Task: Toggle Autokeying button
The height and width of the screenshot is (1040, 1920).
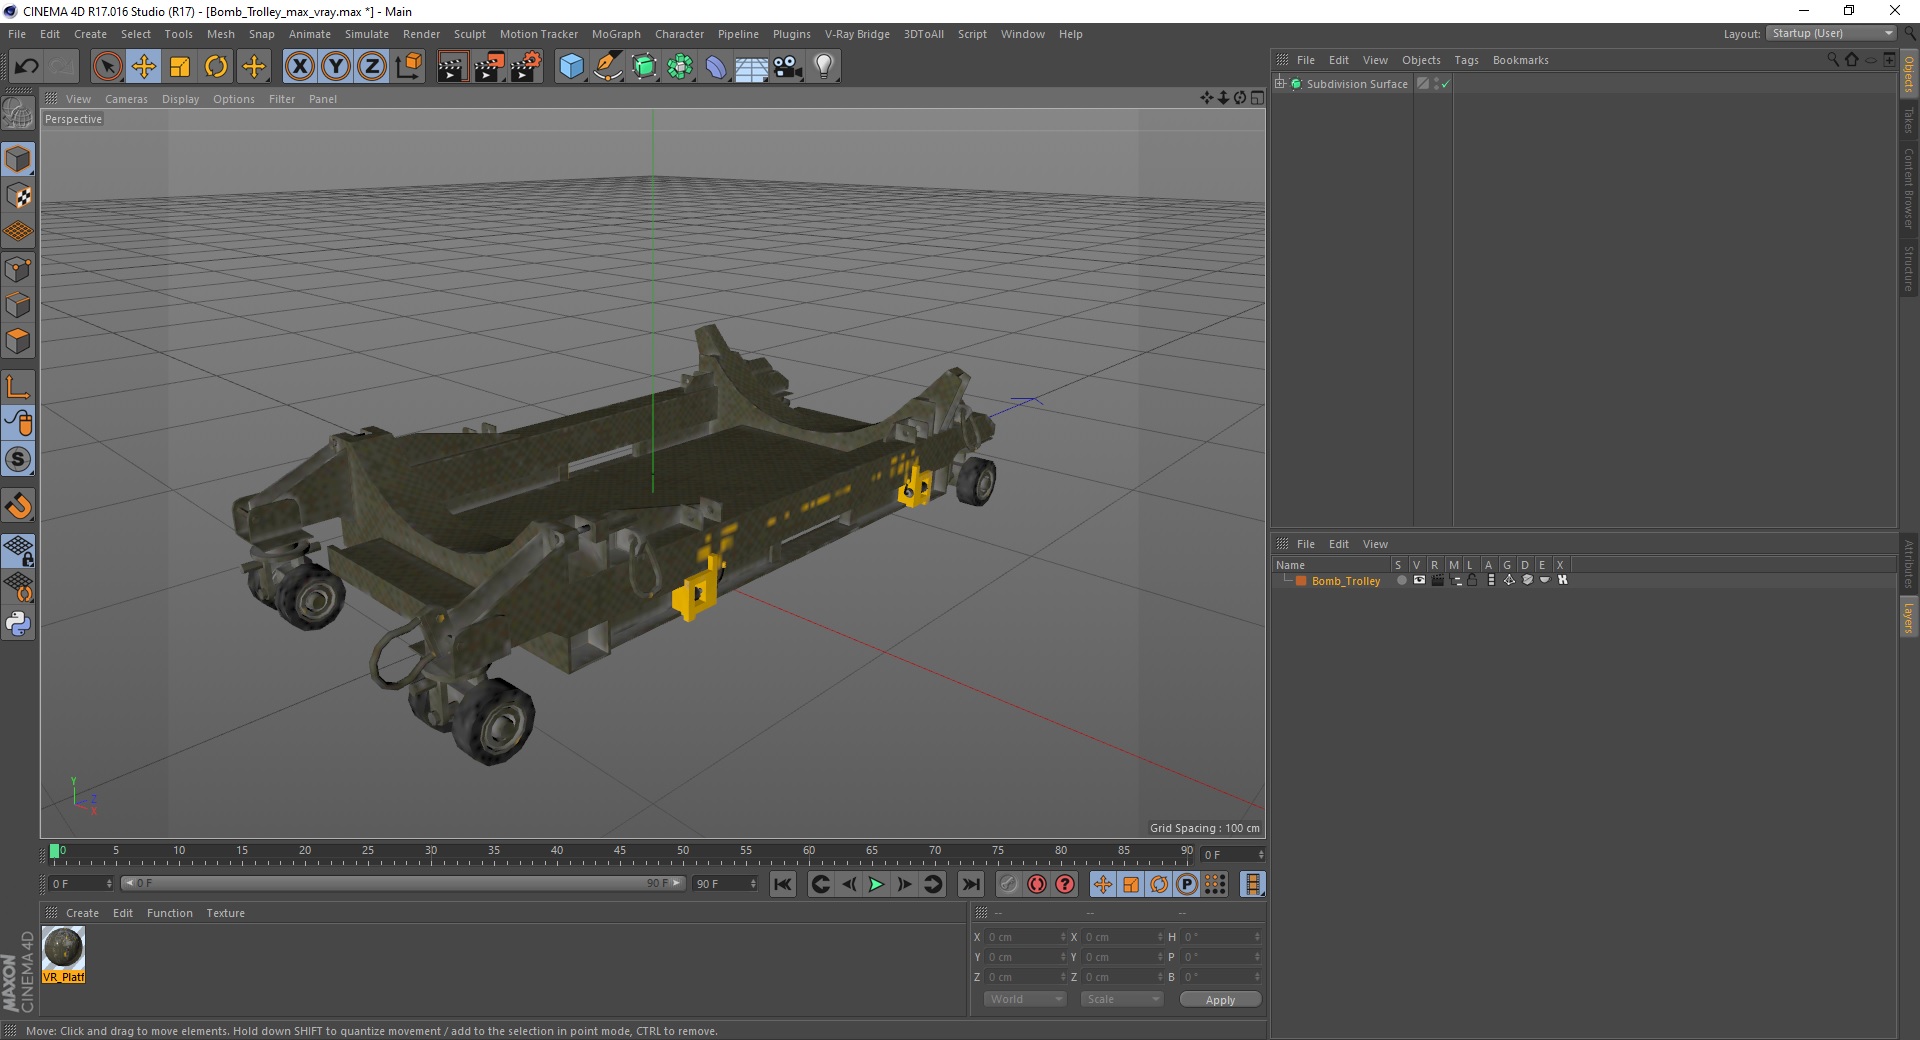Action: click(x=1037, y=884)
